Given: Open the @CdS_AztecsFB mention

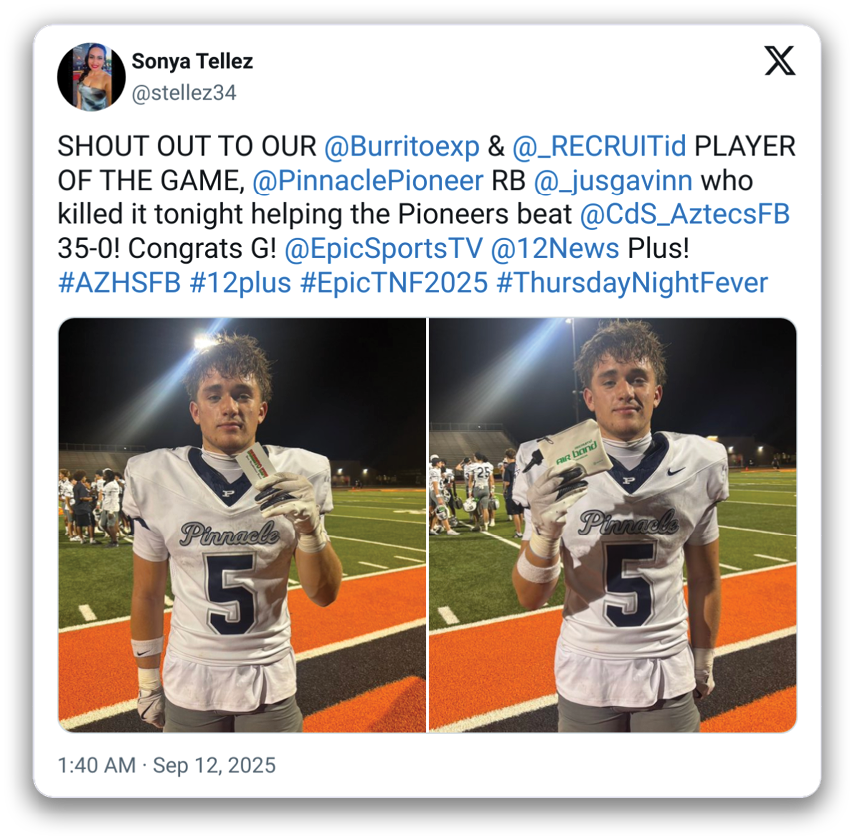Looking at the screenshot, I should pos(685,215).
